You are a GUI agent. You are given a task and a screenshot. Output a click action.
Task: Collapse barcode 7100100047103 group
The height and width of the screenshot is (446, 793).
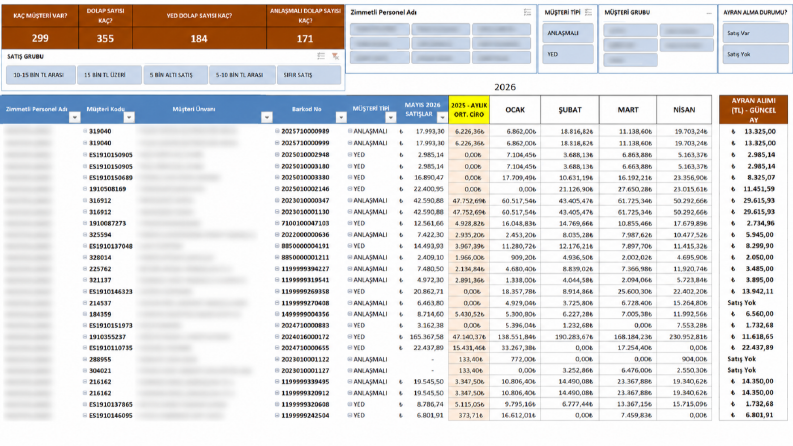[x=277, y=223]
